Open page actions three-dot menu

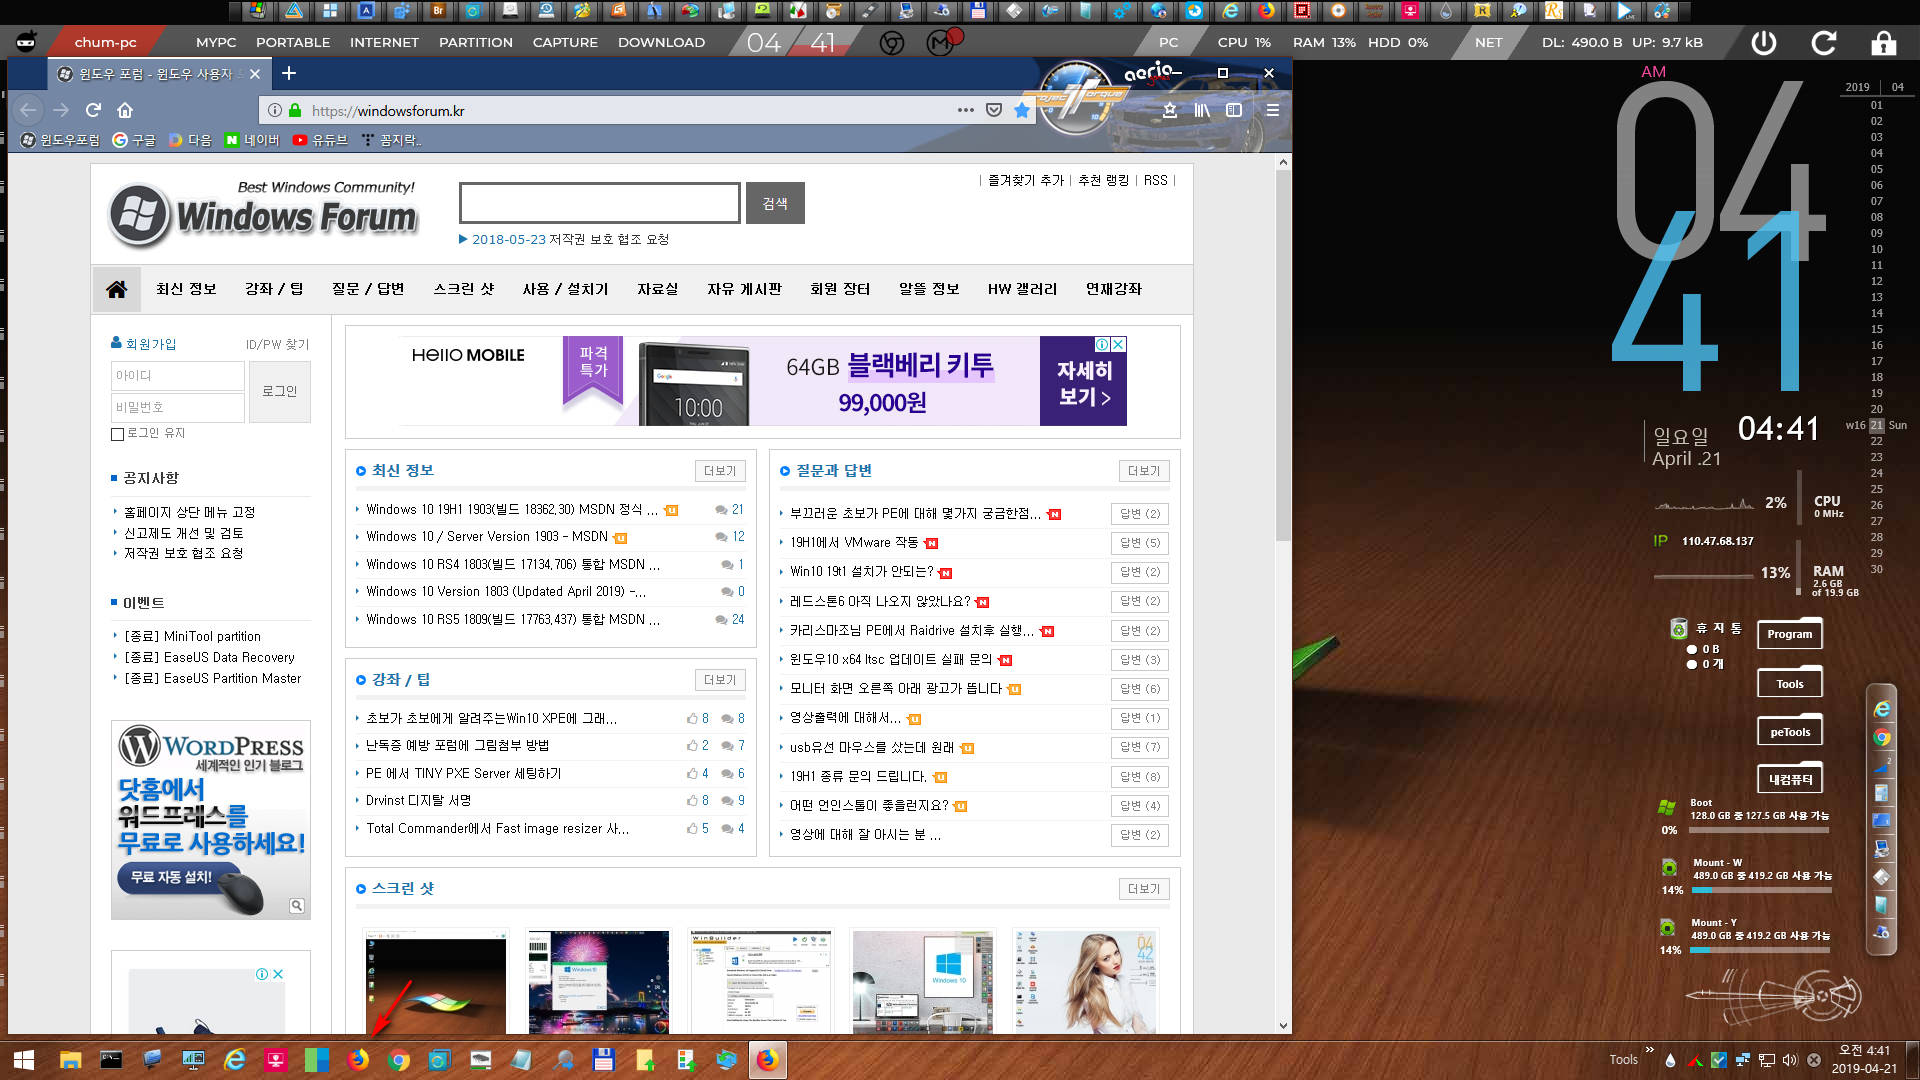pyautogui.click(x=965, y=110)
